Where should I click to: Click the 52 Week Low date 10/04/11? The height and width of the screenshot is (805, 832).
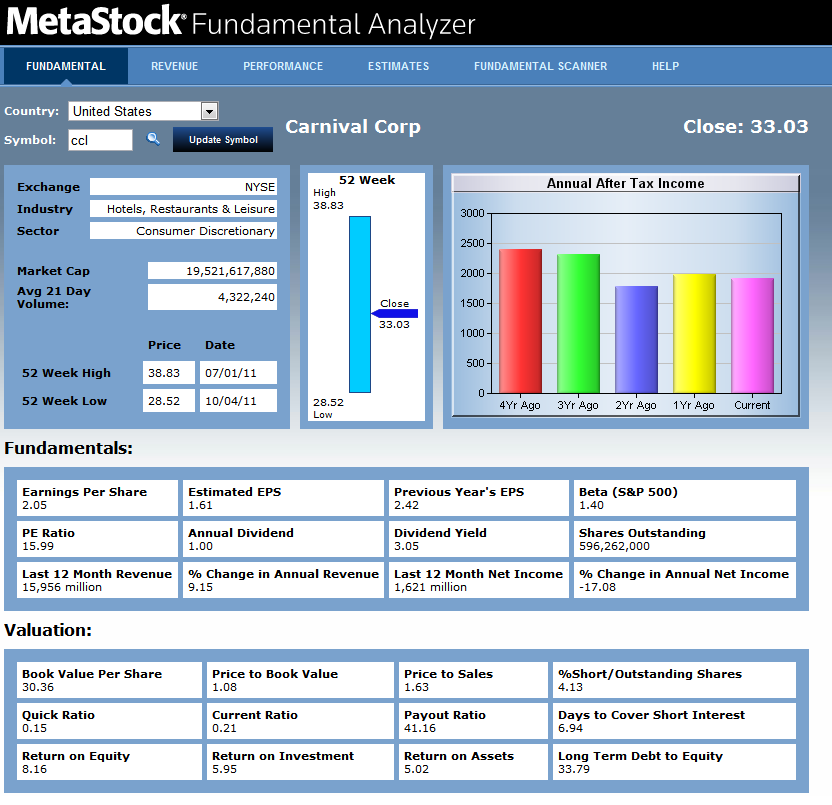click(238, 401)
